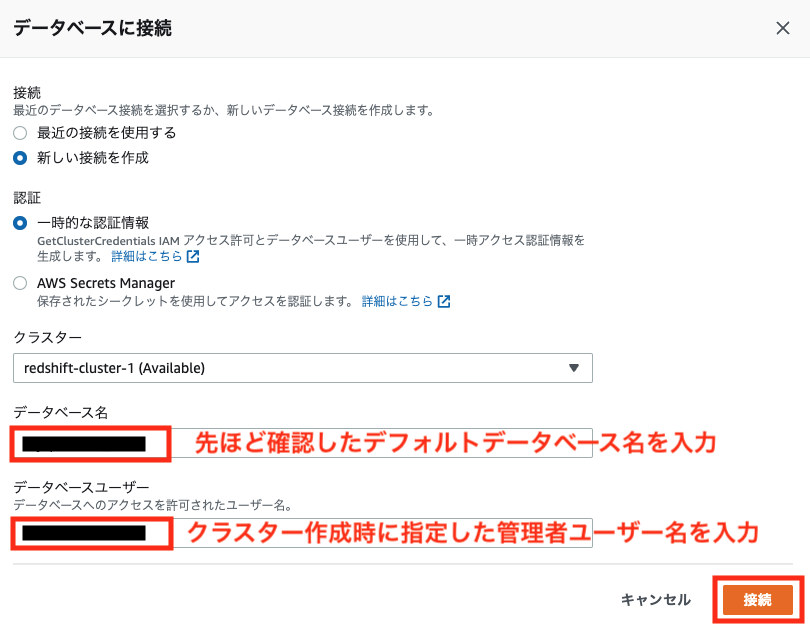Click the X icon to close the dialog
Viewport: 810px width, 632px height.
pos(784,28)
